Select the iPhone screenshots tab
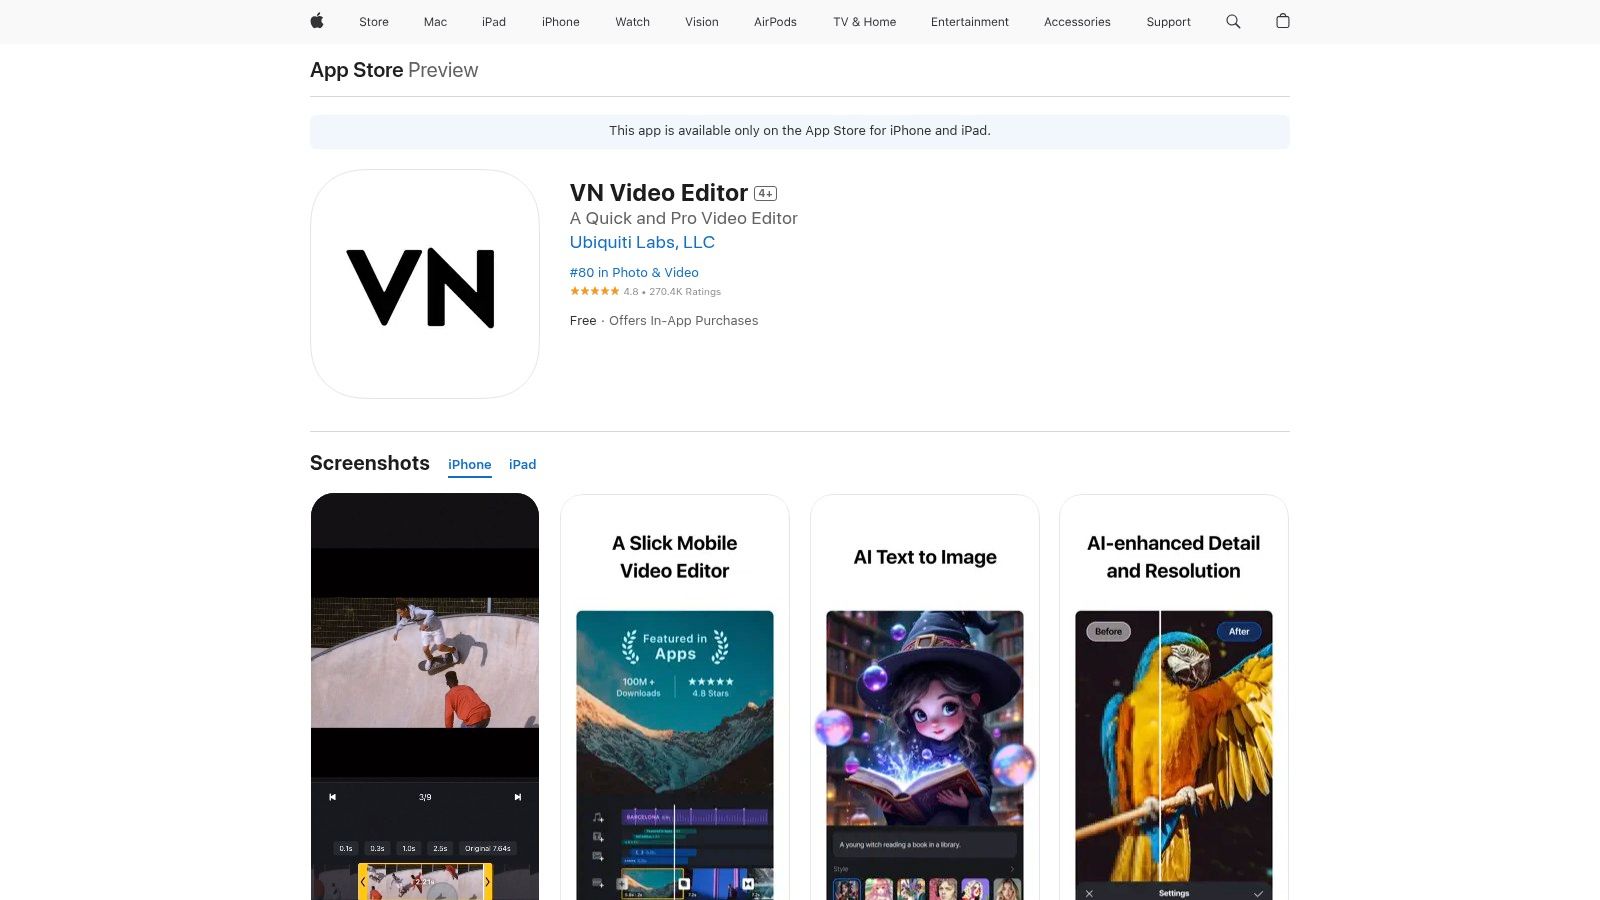This screenshot has width=1600, height=900. tap(469, 464)
